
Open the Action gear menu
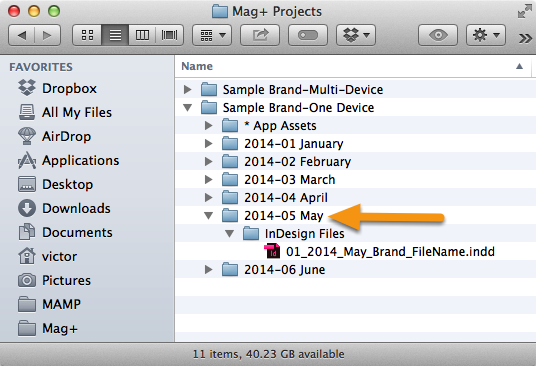[x=486, y=35]
